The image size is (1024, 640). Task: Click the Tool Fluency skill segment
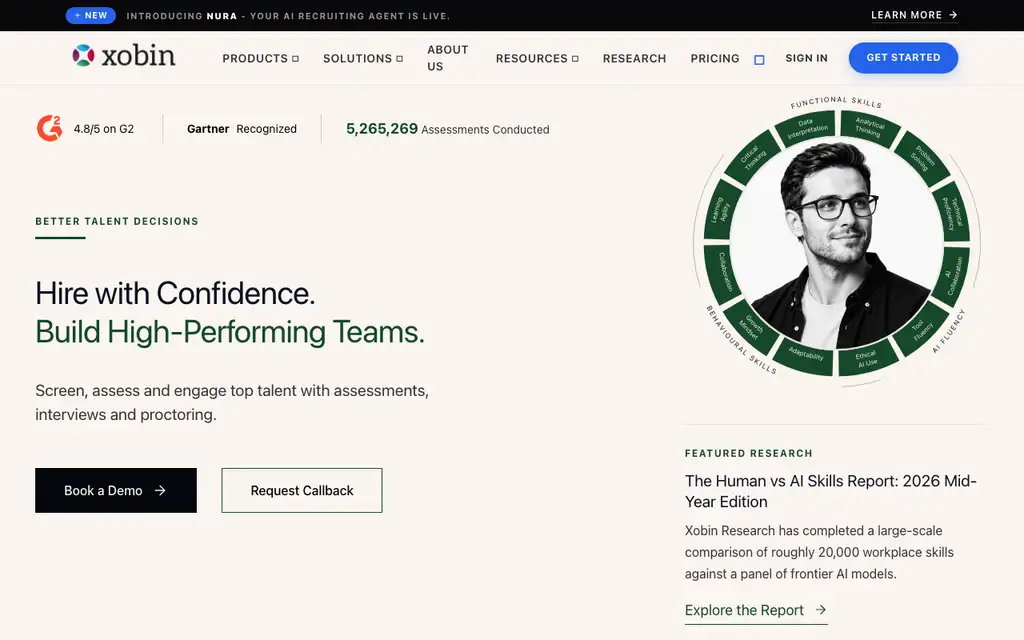point(921,328)
